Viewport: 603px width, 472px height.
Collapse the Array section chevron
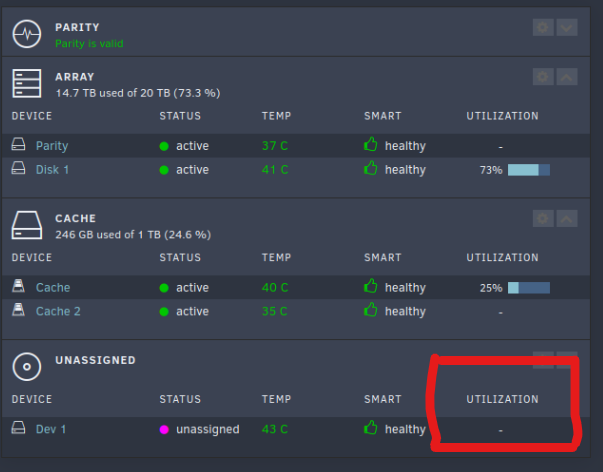pos(566,77)
